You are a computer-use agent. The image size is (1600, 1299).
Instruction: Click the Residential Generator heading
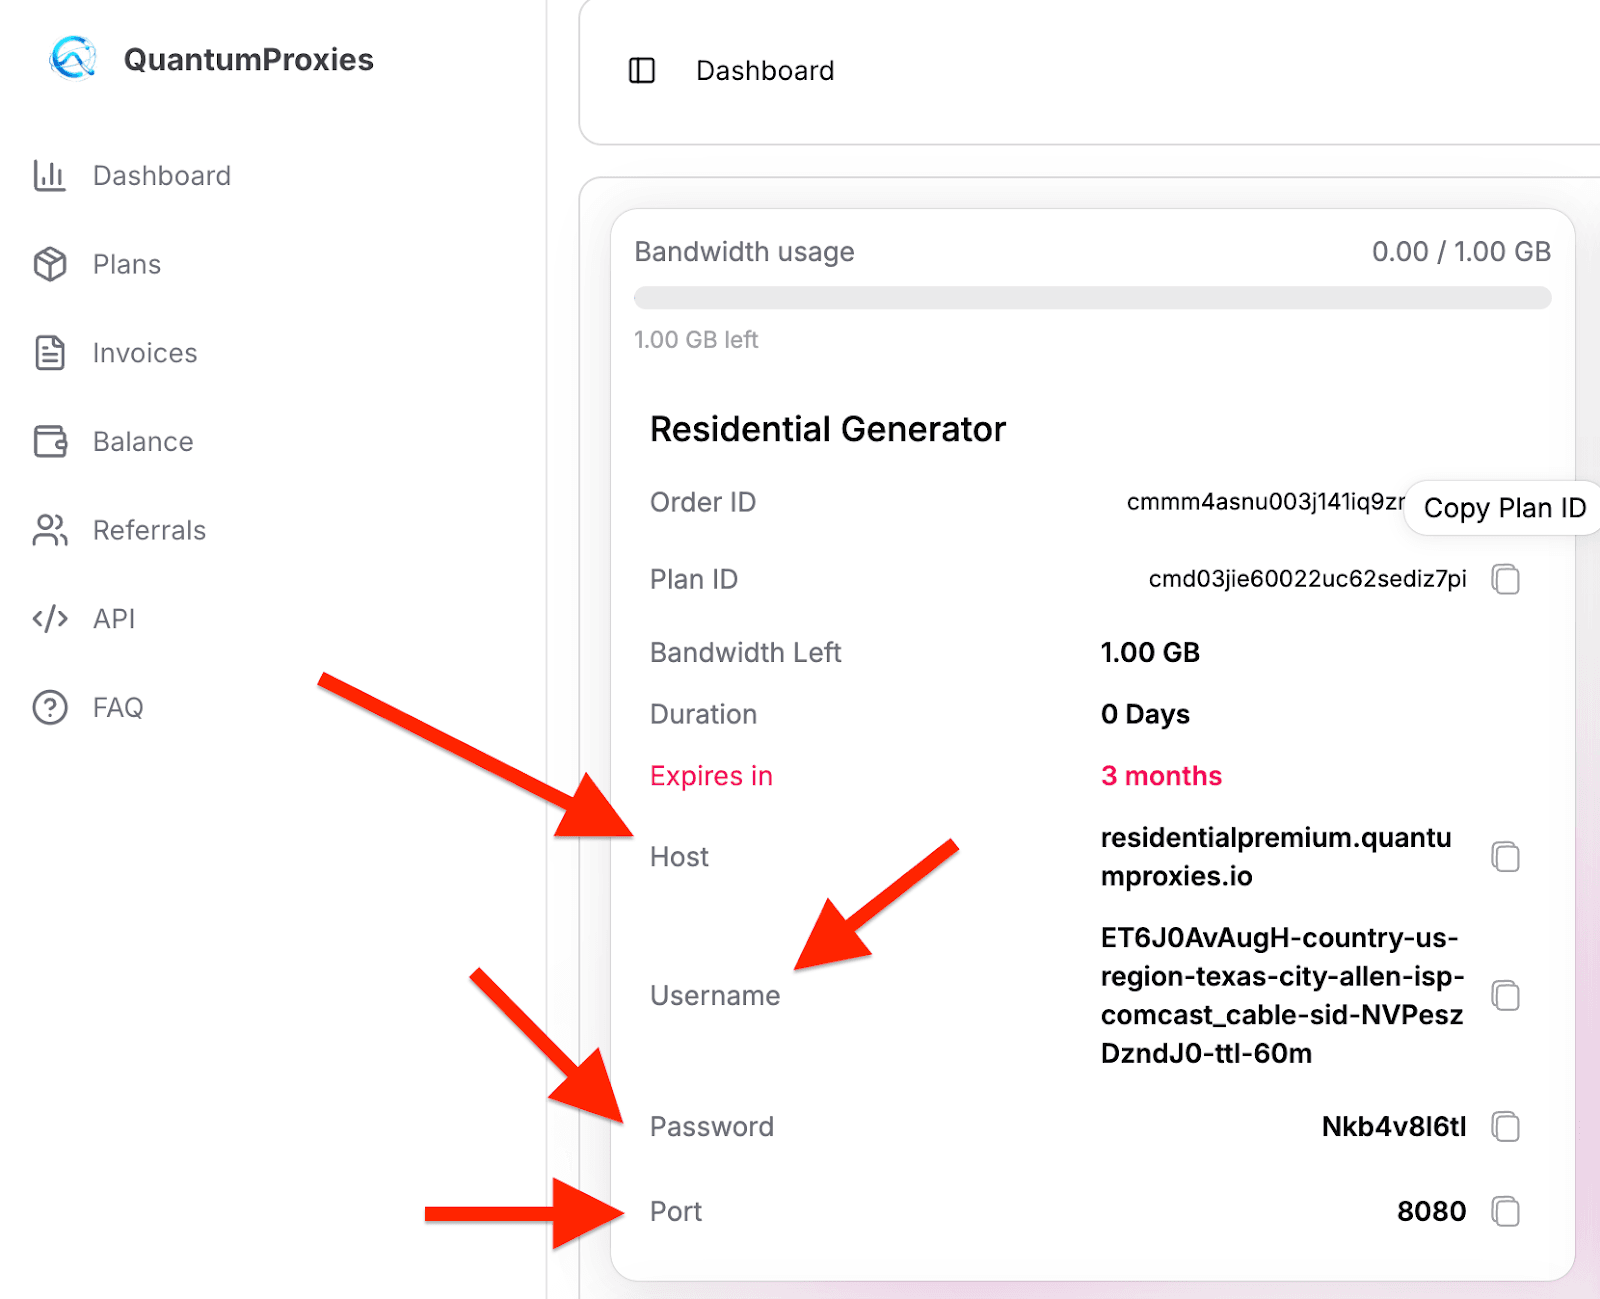827,429
